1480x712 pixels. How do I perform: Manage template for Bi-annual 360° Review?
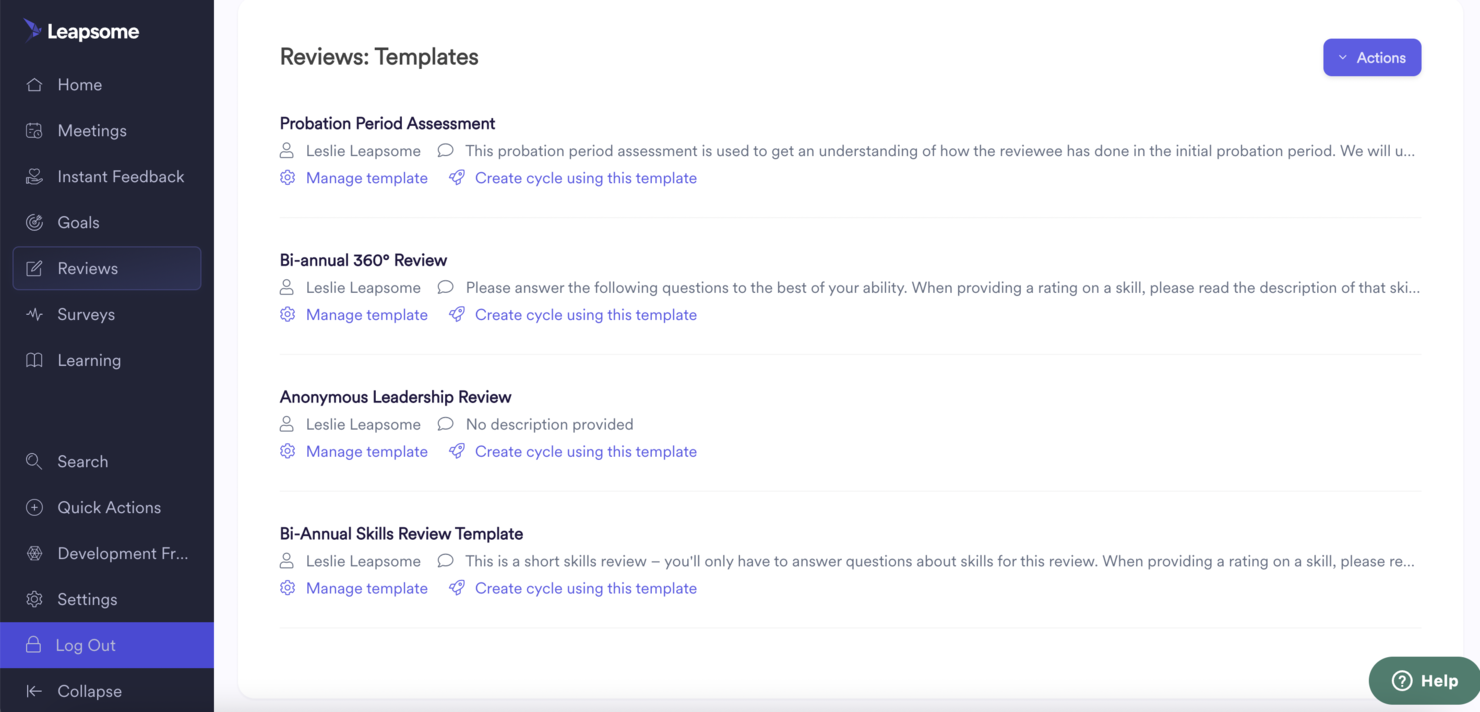[367, 315]
